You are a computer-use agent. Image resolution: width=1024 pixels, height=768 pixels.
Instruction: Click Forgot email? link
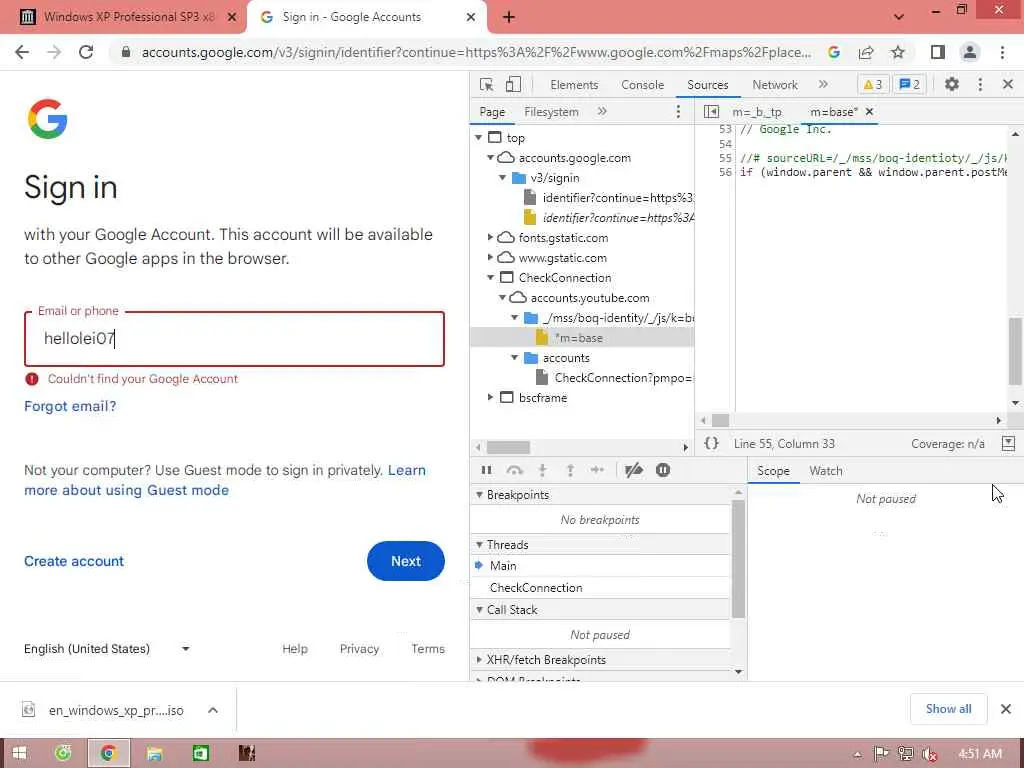[x=70, y=406]
